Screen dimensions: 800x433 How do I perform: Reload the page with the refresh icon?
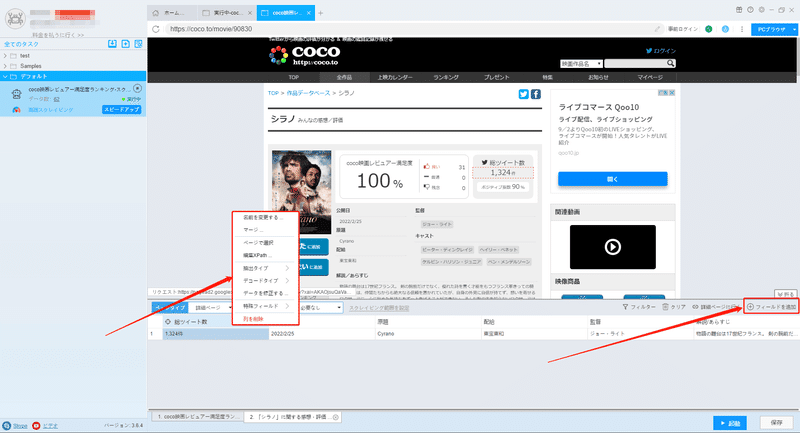coord(156,29)
